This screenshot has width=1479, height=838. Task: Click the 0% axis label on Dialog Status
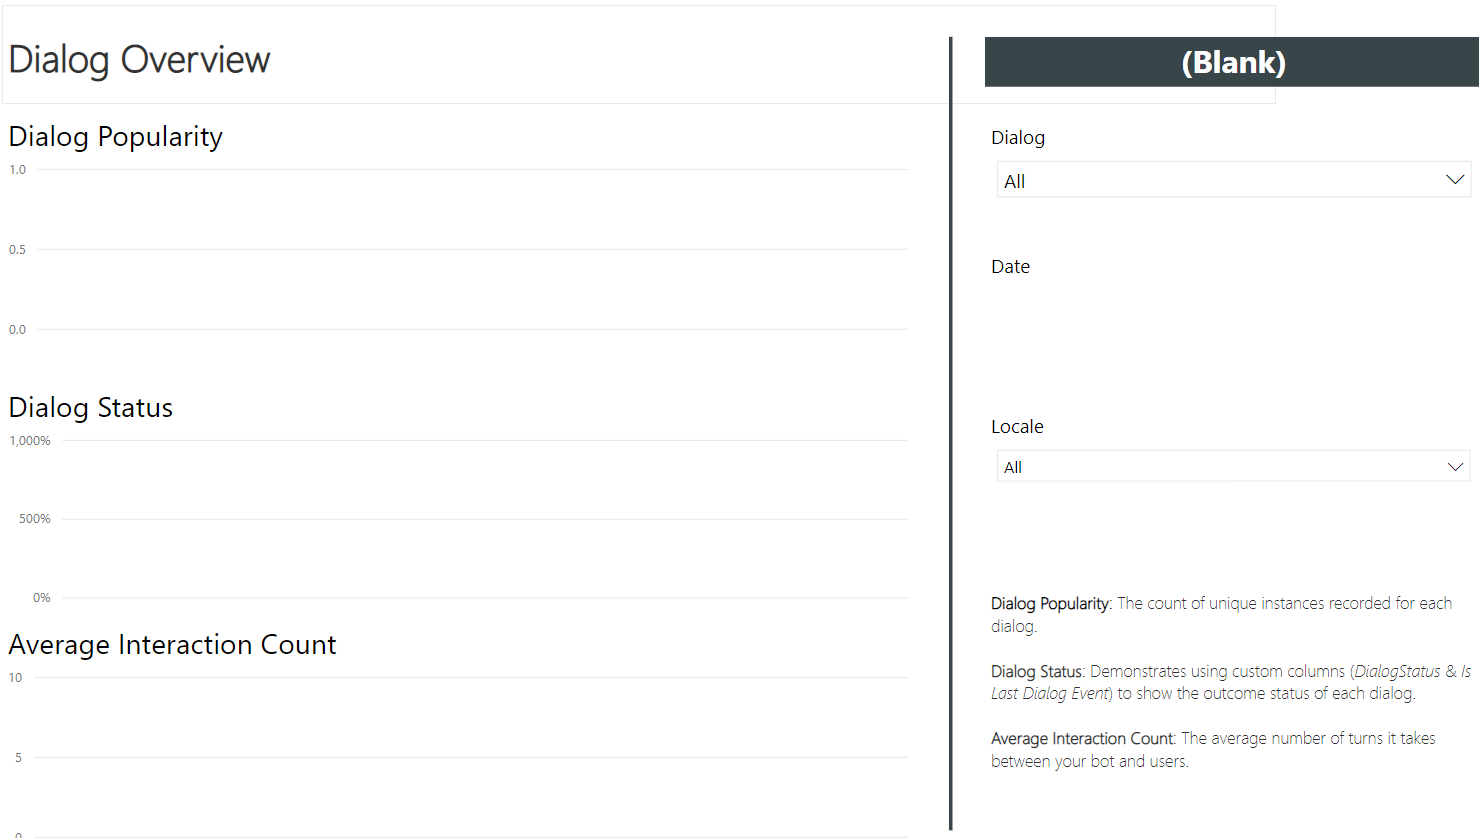[42, 597]
